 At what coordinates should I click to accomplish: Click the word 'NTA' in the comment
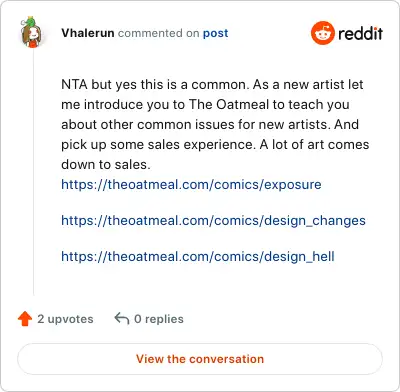pyautogui.click(x=74, y=84)
